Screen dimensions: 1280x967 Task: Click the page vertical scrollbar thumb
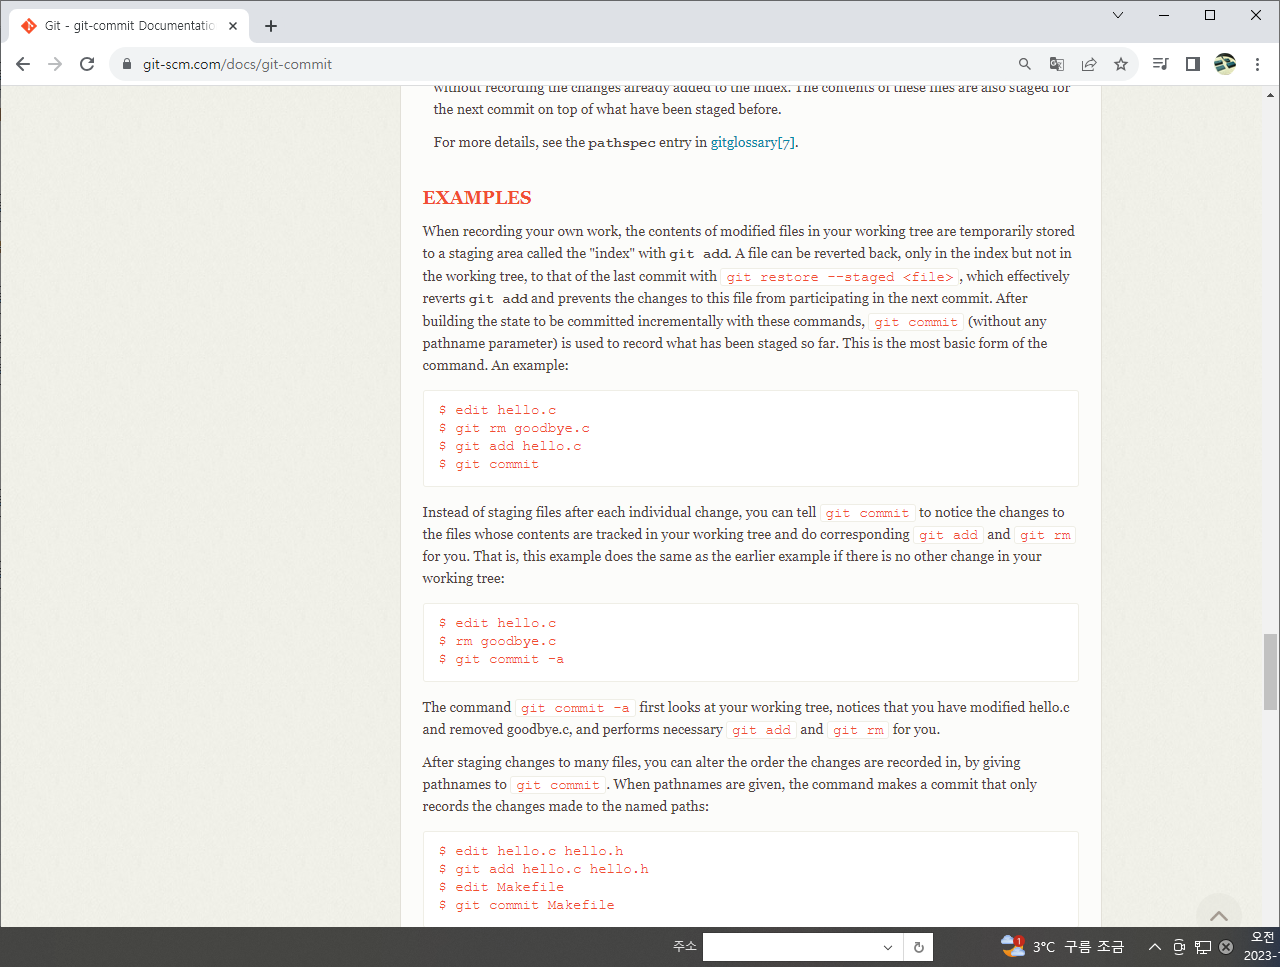[x=1270, y=671]
